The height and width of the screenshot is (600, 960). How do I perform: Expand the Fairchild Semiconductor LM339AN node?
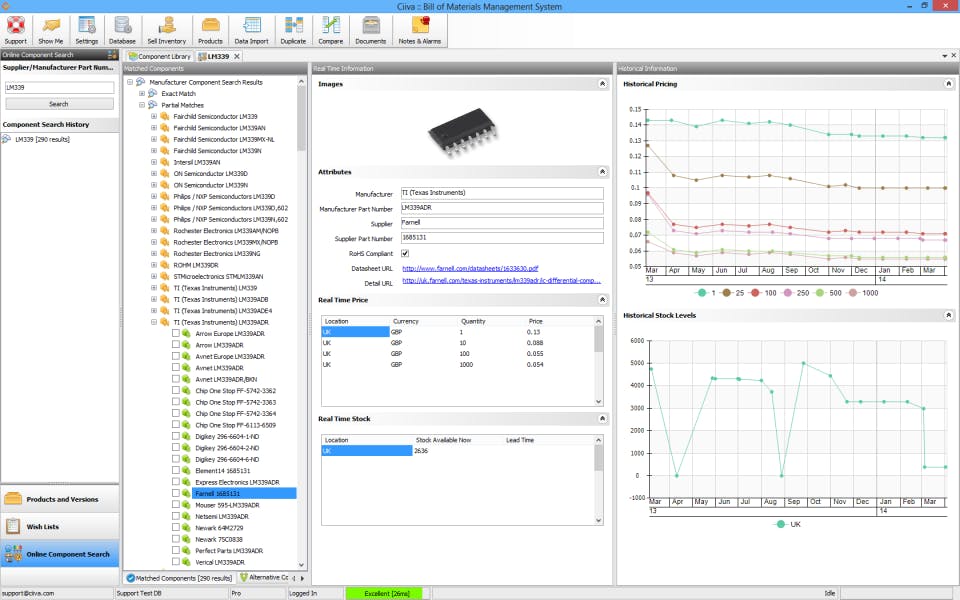click(x=154, y=128)
